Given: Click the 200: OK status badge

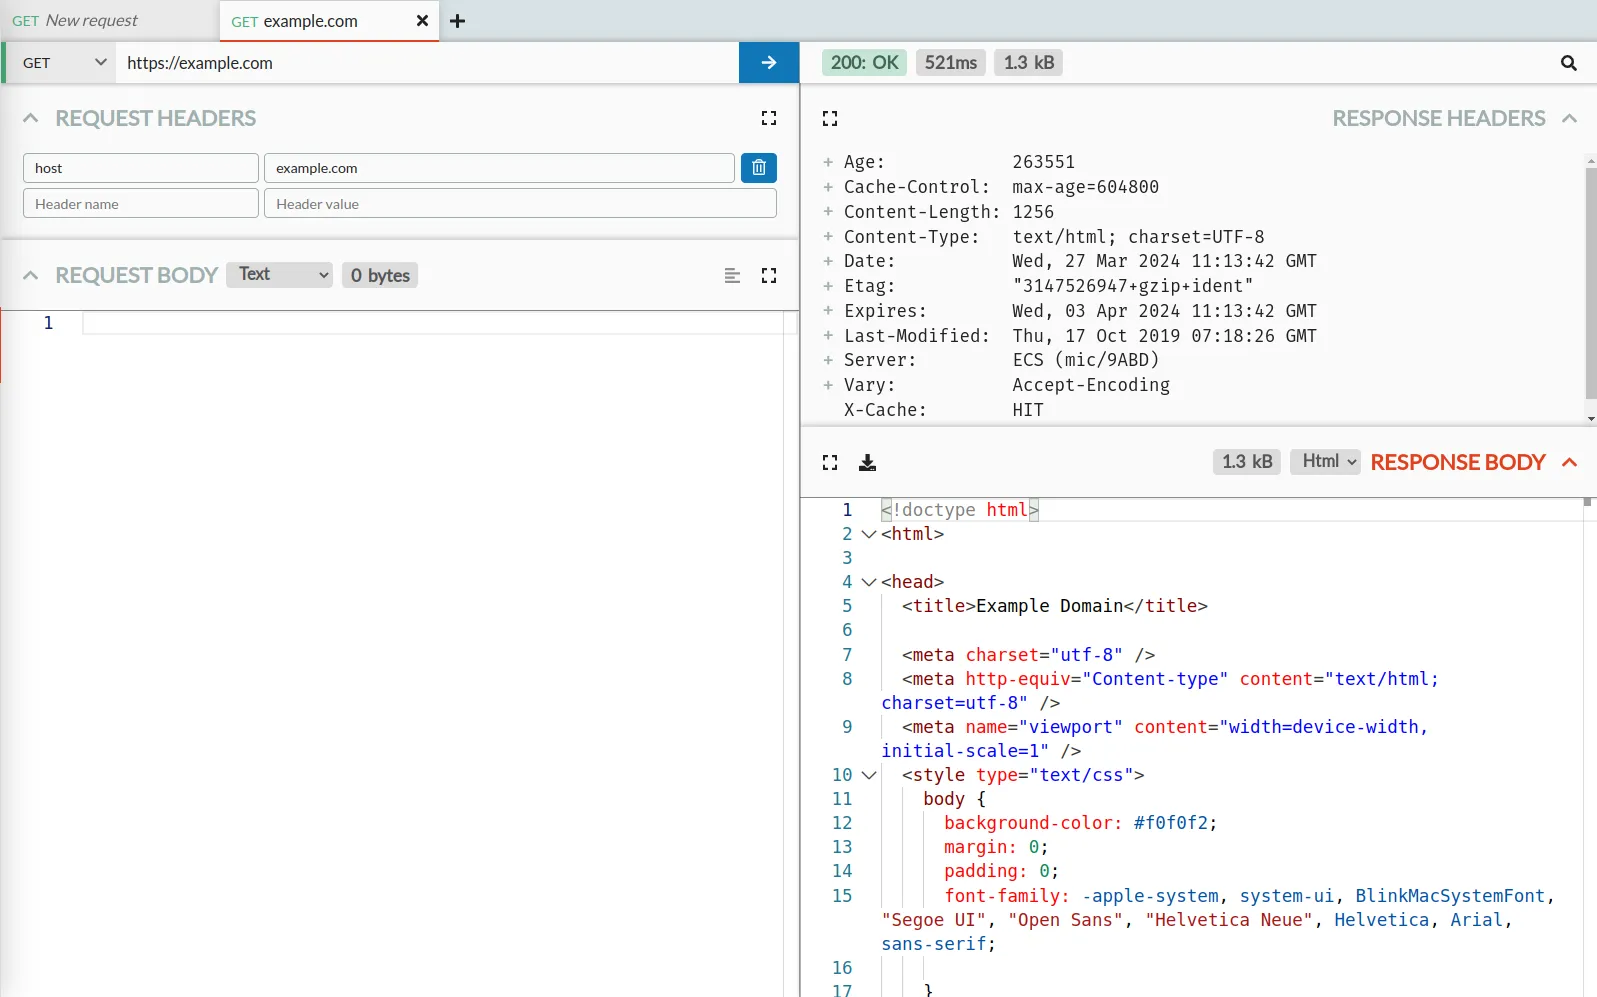Looking at the screenshot, I should pyautogui.click(x=864, y=62).
